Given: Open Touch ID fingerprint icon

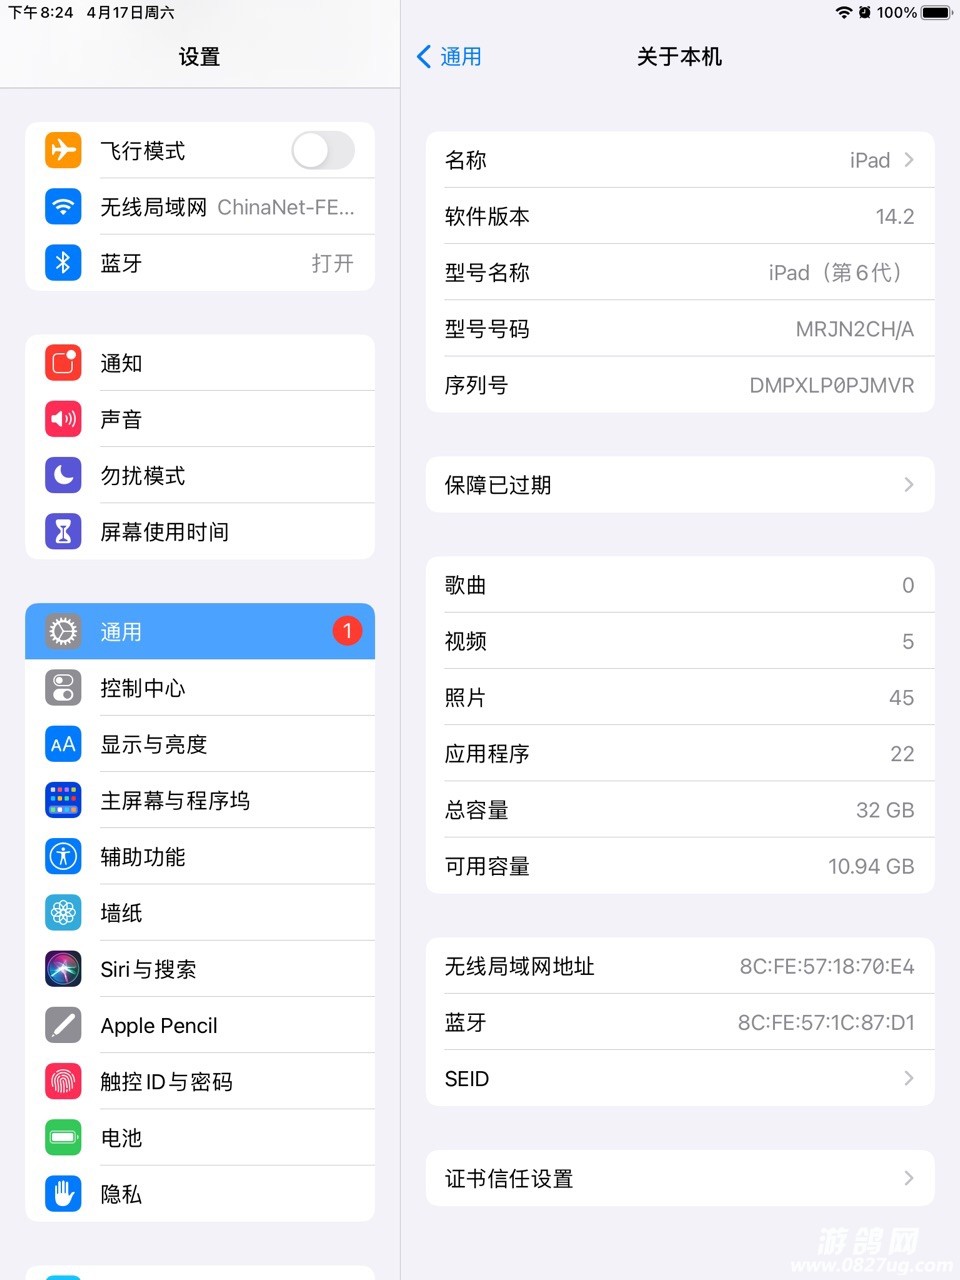Looking at the screenshot, I should (x=63, y=1081).
